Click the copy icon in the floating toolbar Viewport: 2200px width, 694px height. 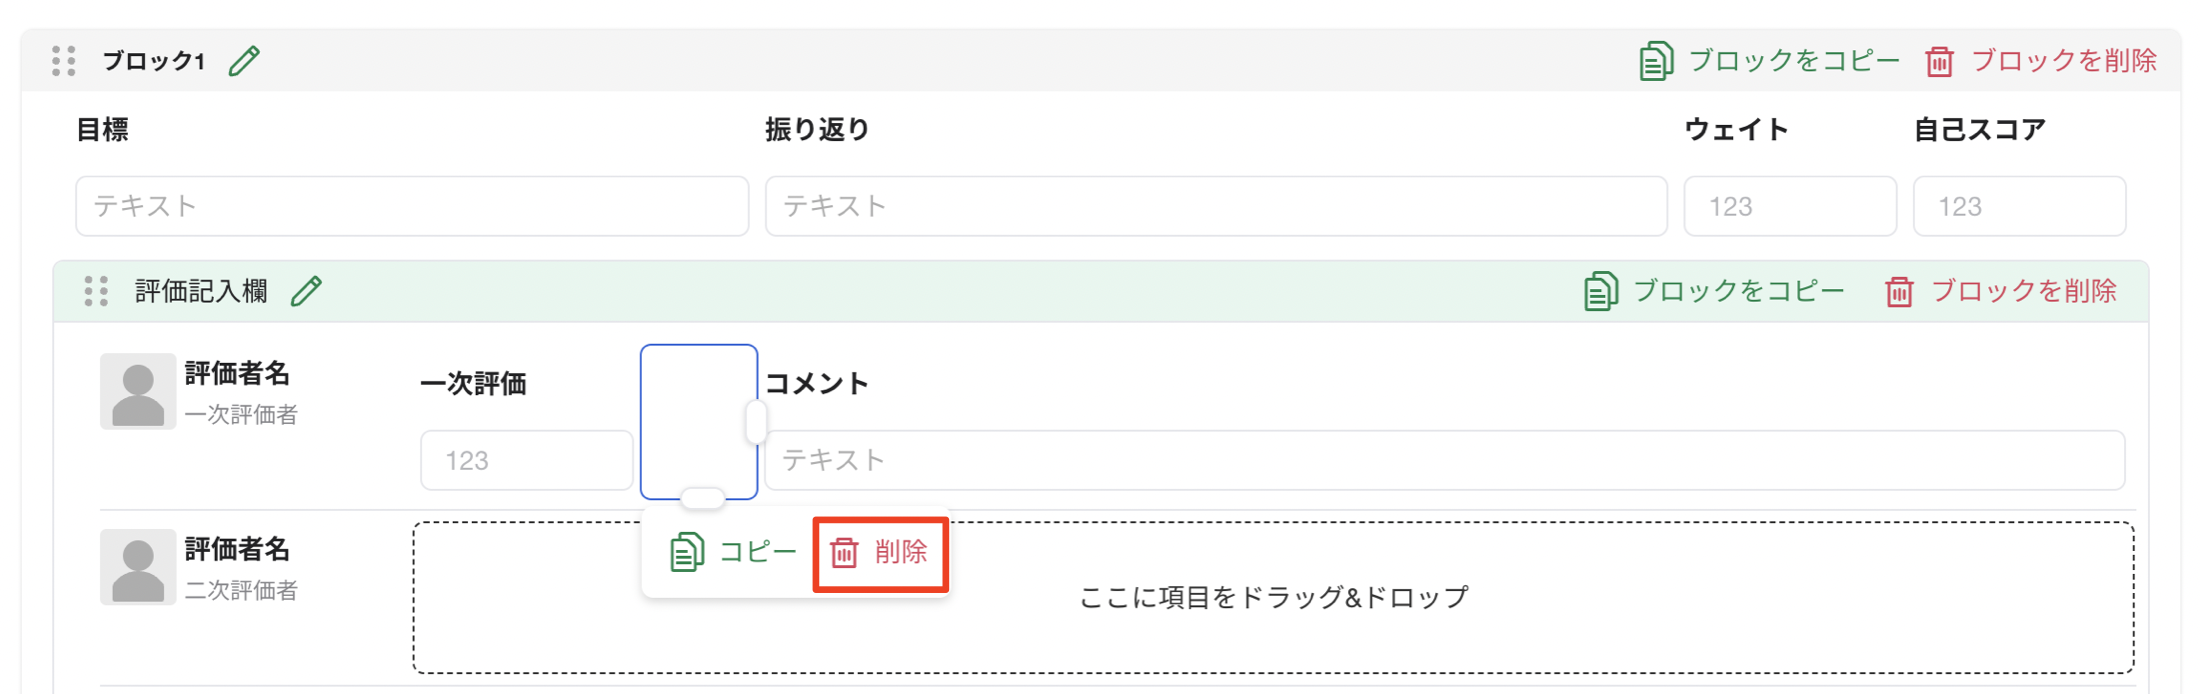pyautogui.click(x=687, y=552)
